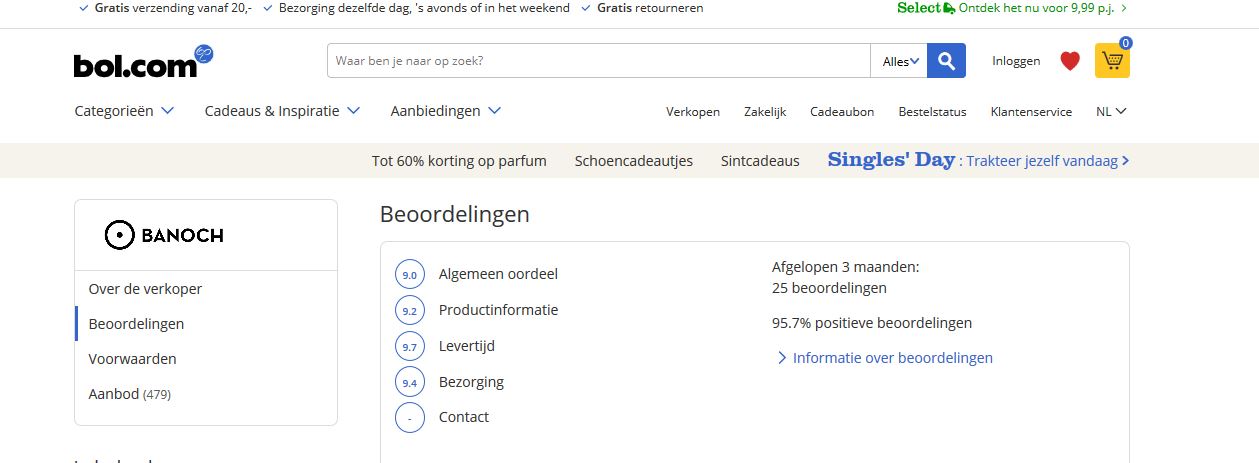Focus the 'Waar ben je naar op zoek?' search field

598,61
